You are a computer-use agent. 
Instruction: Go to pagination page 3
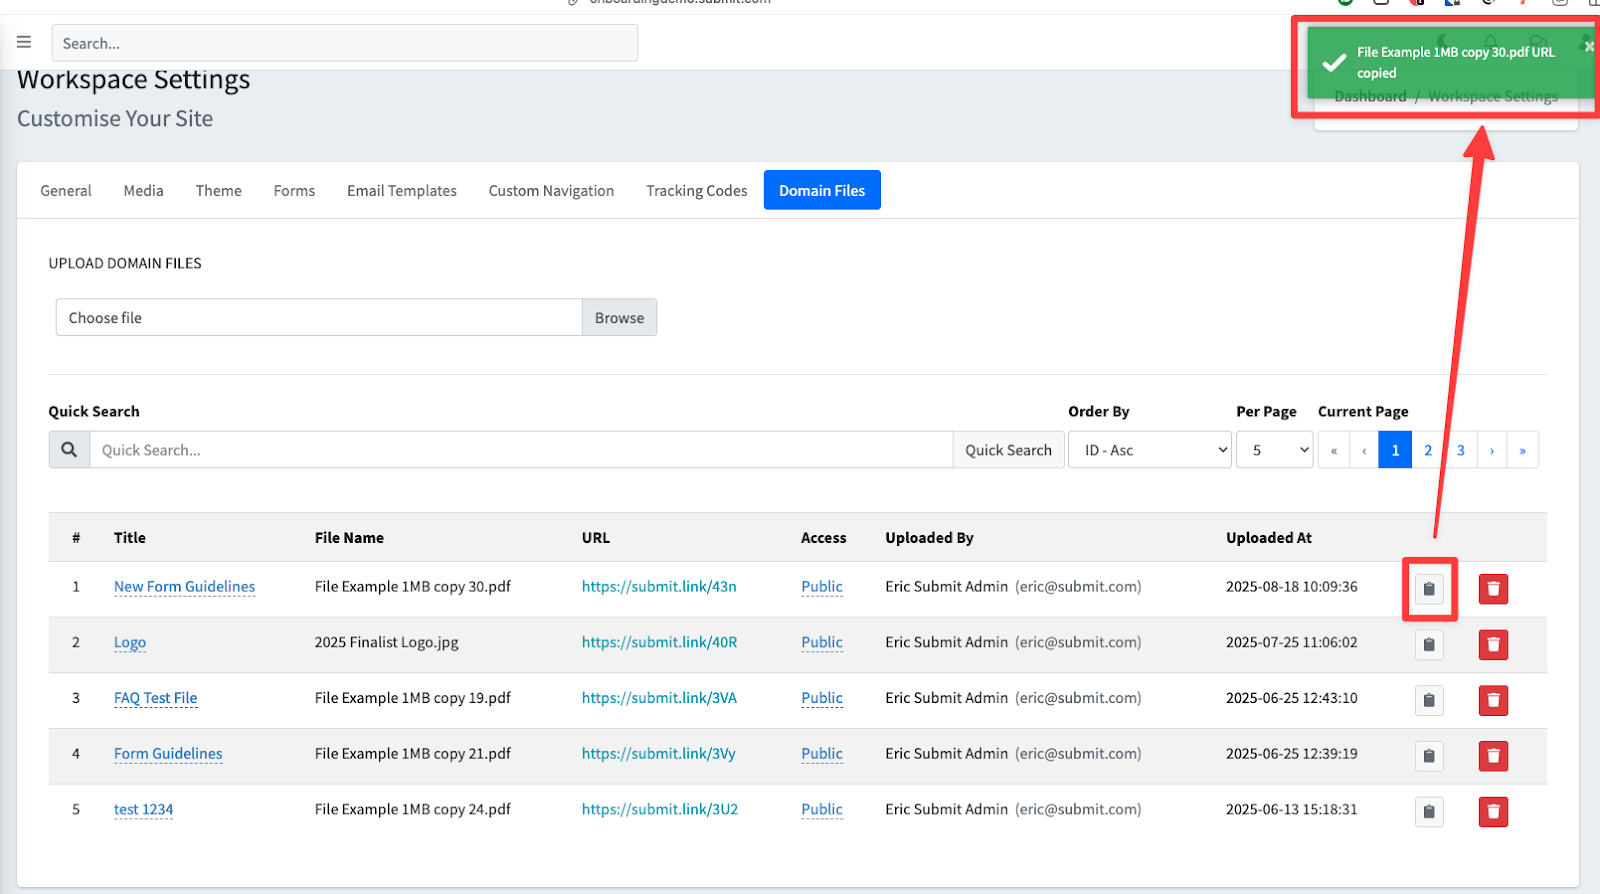pyautogui.click(x=1460, y=450)
